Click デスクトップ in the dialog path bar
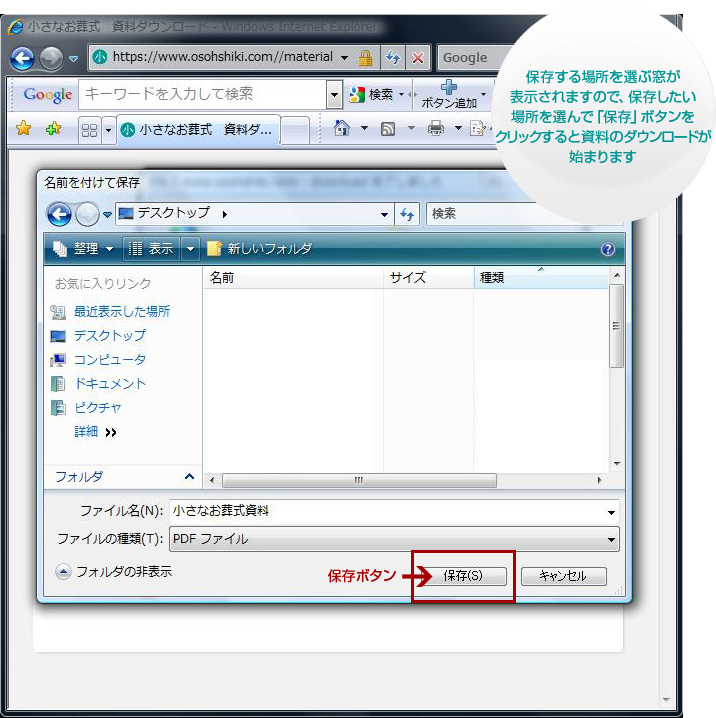The image size is (716, 718). 173,213
